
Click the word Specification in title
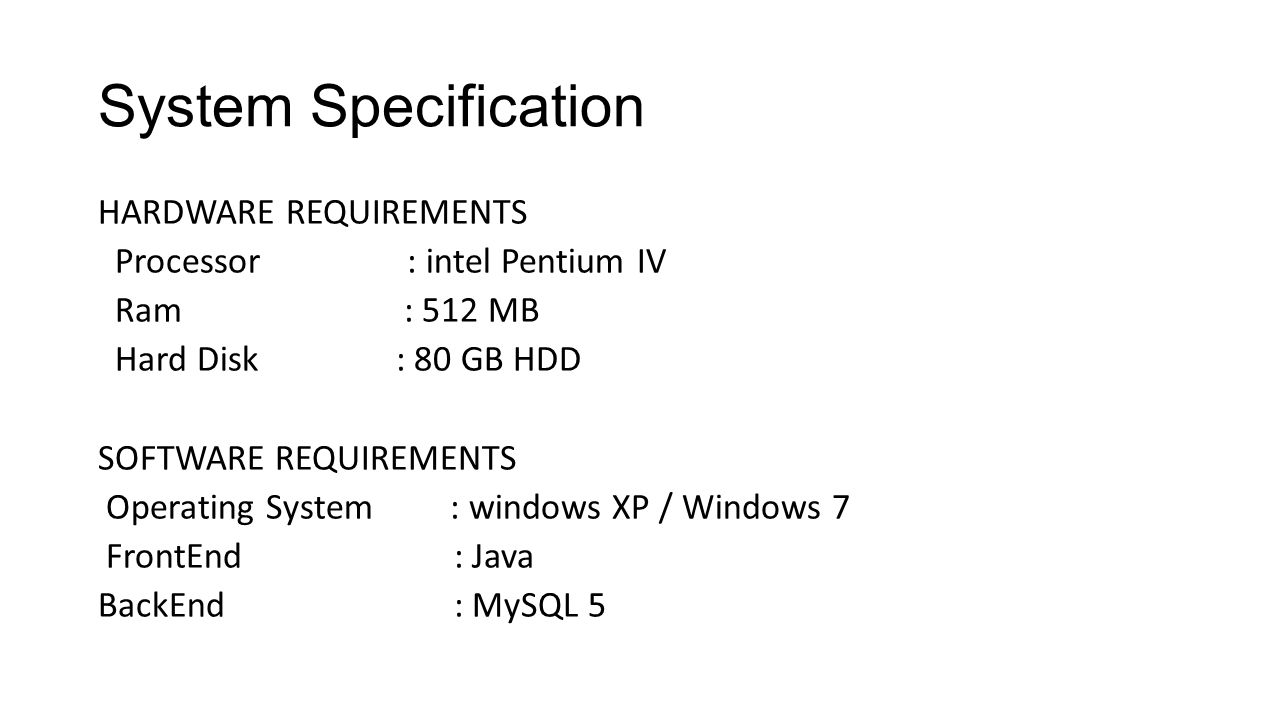pyautogui.click(x=478, y=109)
